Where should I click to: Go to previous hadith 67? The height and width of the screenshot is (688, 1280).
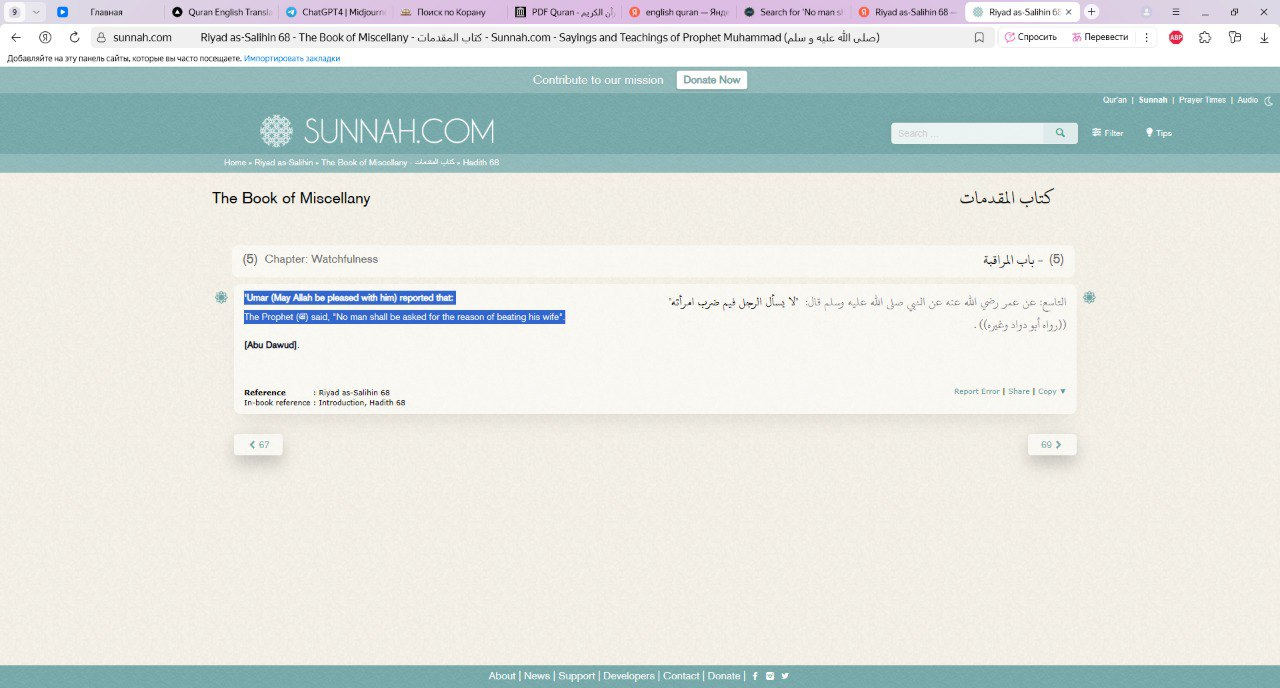[258, 445]
